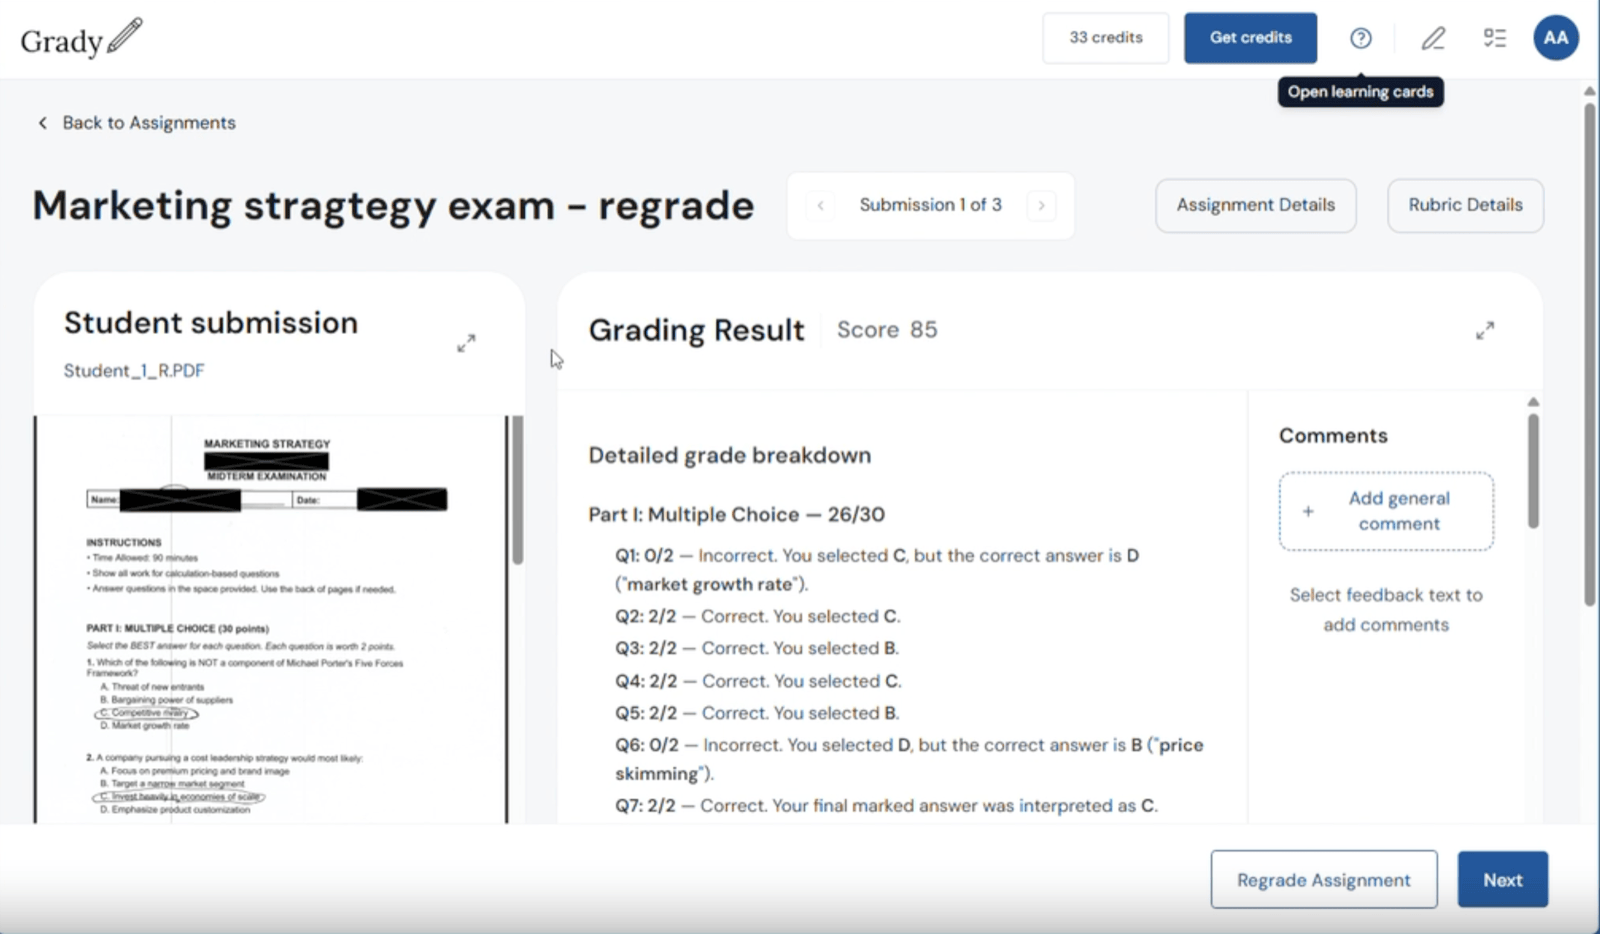Click the Comments panel scrollbar
Screen dimensions: 1600x934
(1533, 470)
